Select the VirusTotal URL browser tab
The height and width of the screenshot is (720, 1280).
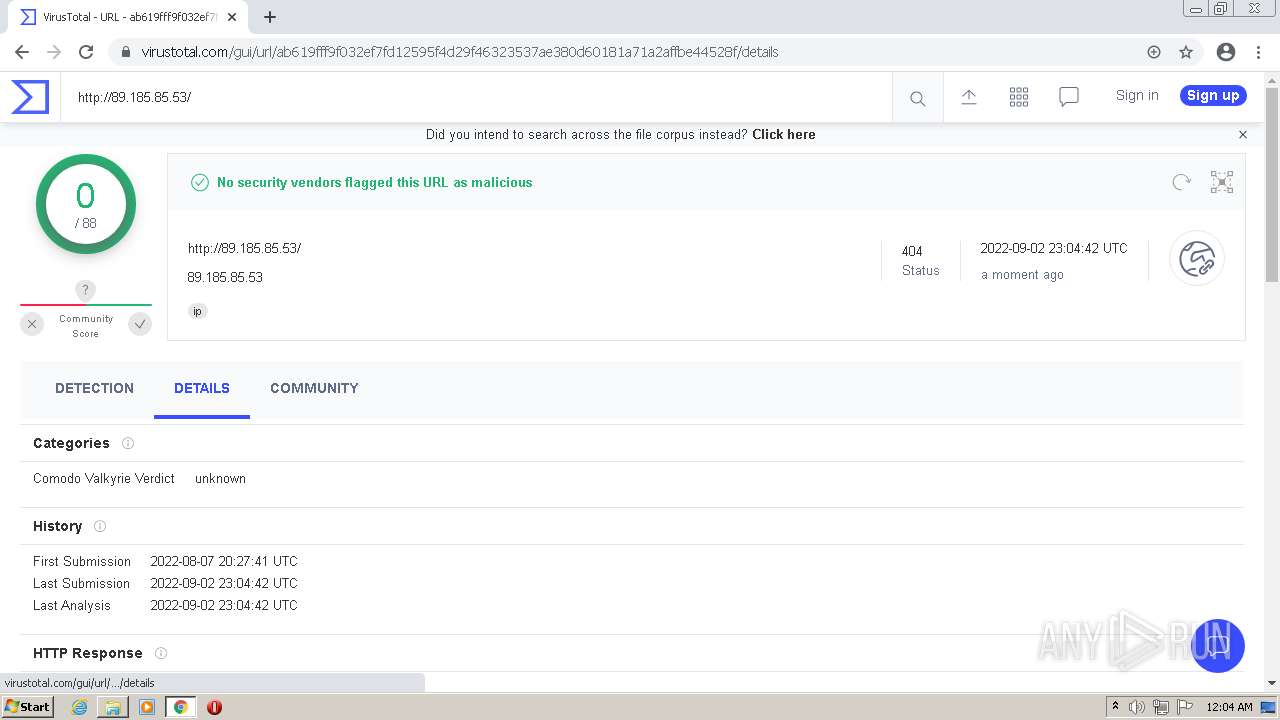click(128, 17)
